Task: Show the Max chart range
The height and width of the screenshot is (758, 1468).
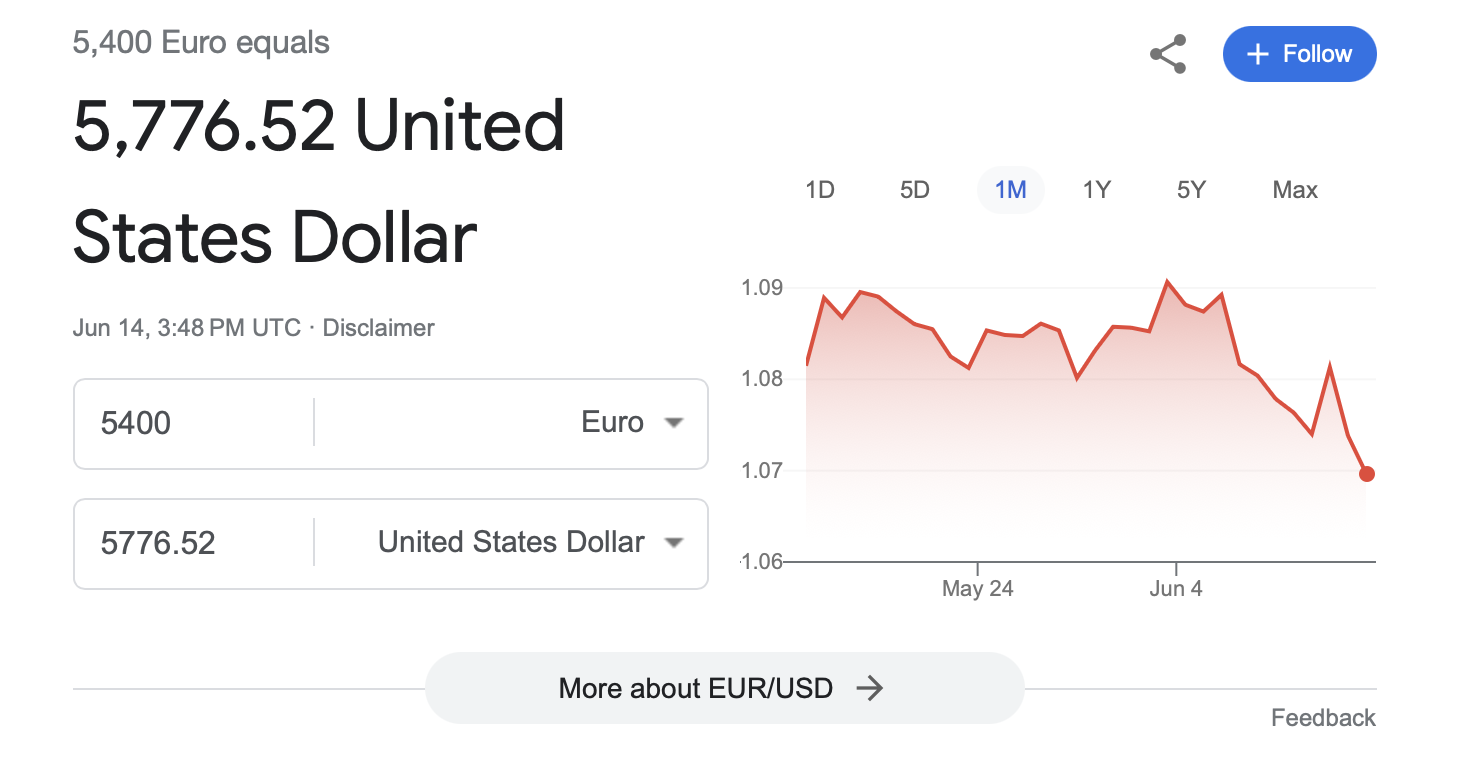Action: tap(1295, 190)
